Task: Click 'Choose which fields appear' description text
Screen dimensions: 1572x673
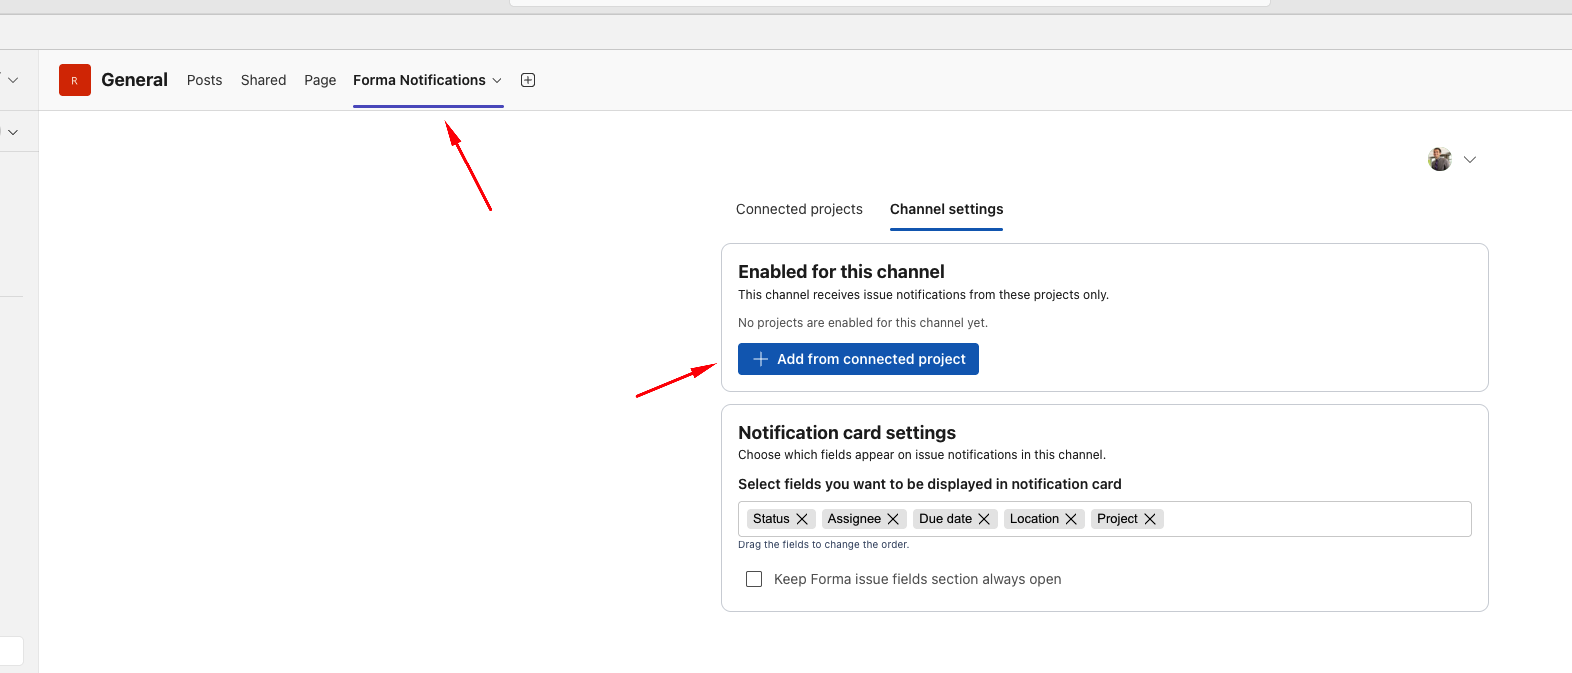Action: [922, 455]
